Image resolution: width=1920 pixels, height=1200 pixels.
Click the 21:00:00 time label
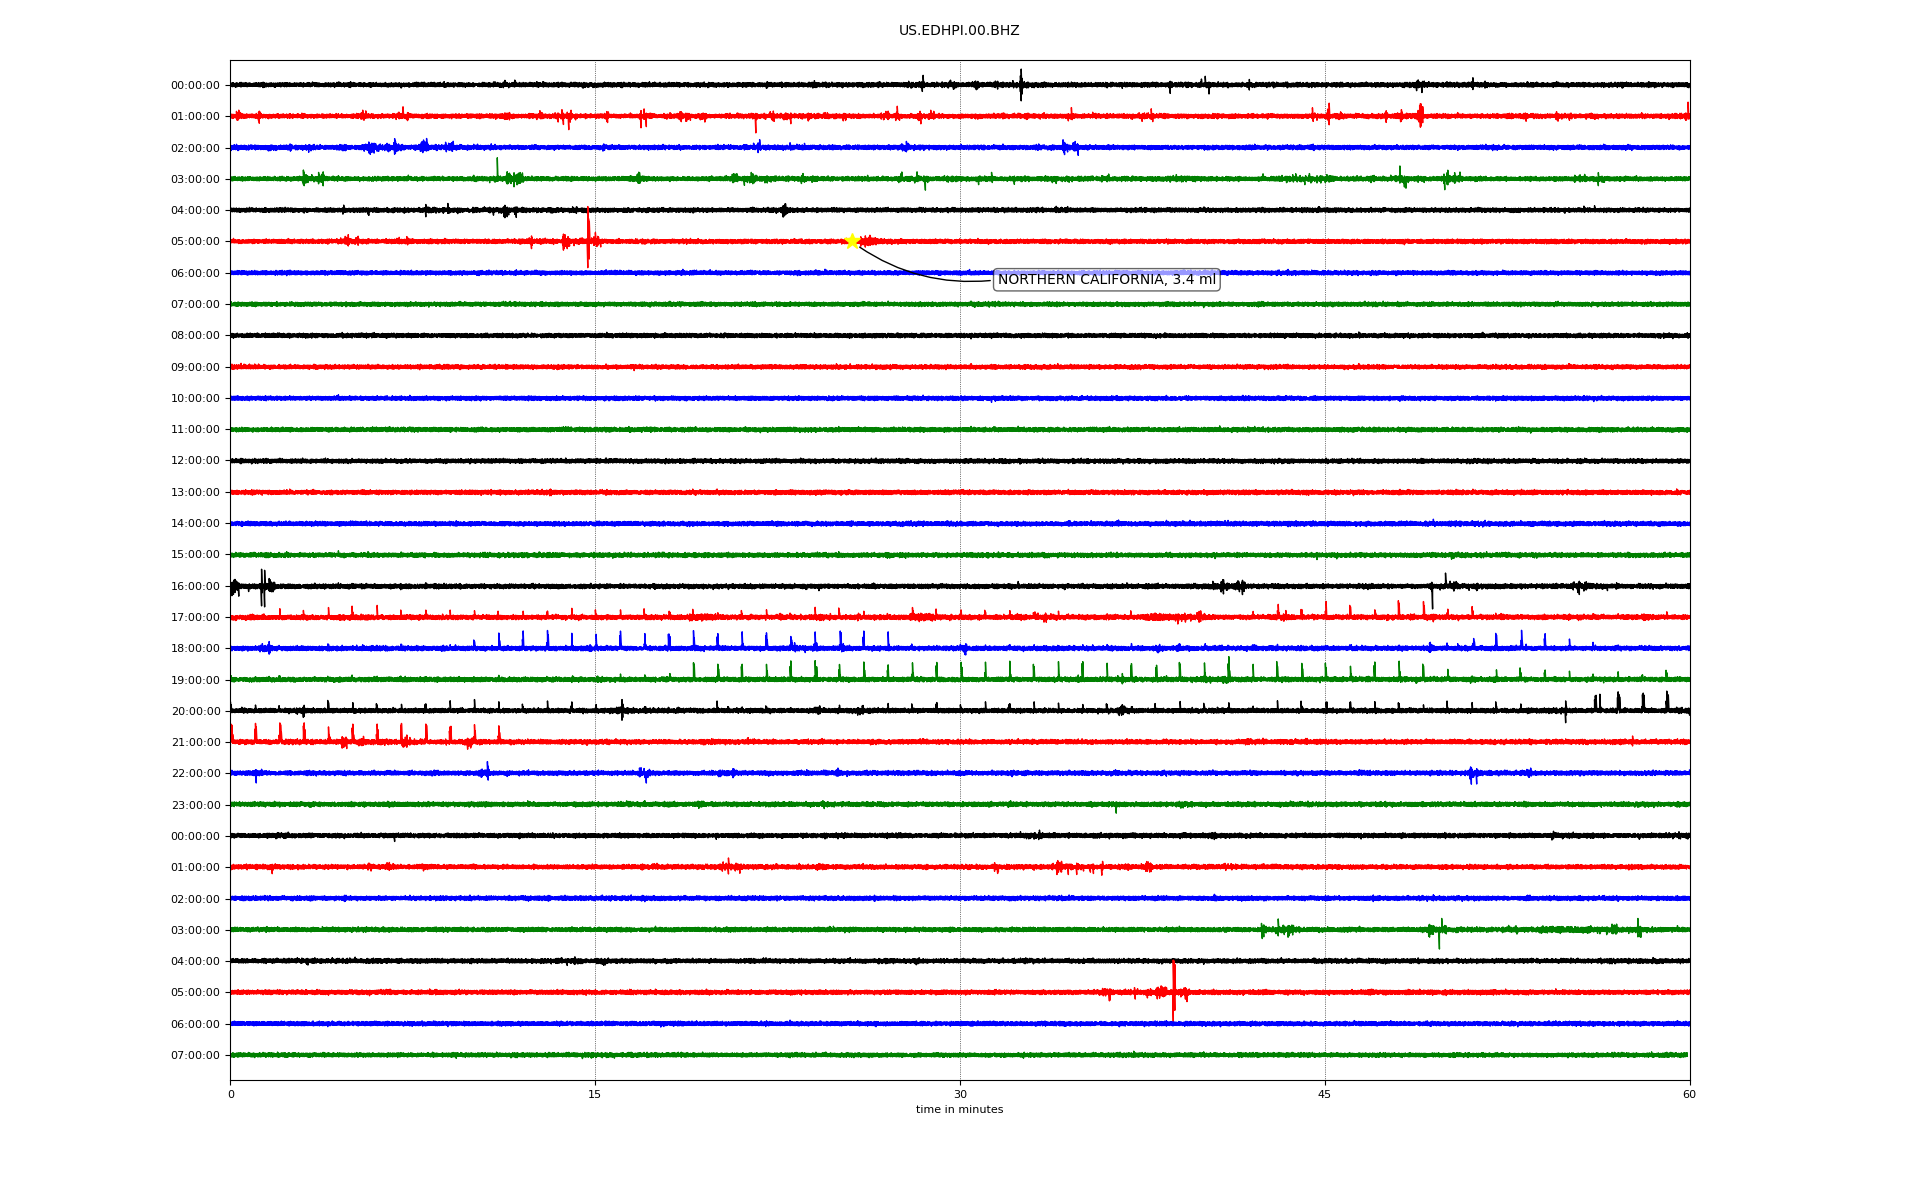point(195,742)
